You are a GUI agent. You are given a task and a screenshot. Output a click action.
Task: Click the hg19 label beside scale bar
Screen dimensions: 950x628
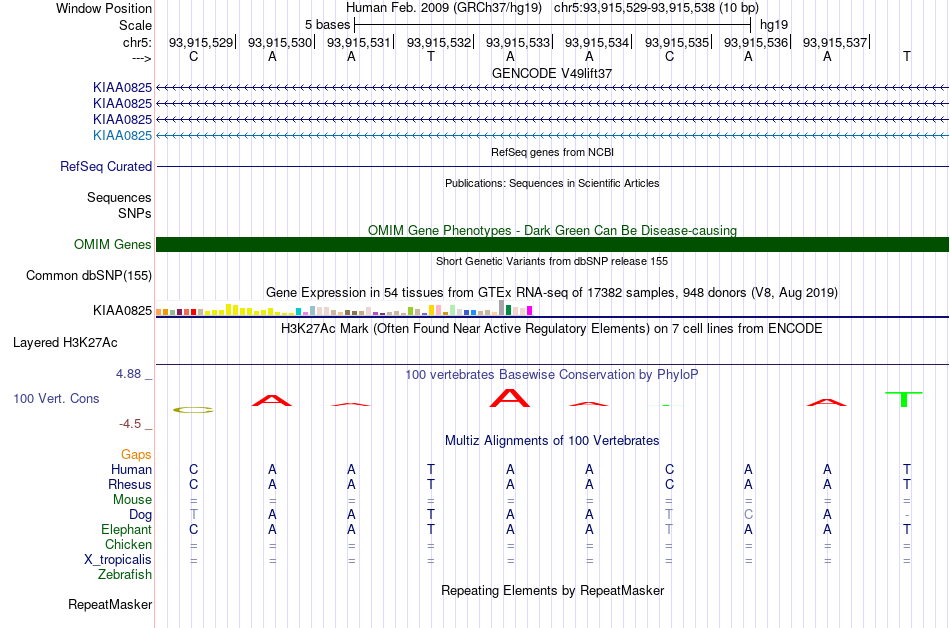coord(774,25)
